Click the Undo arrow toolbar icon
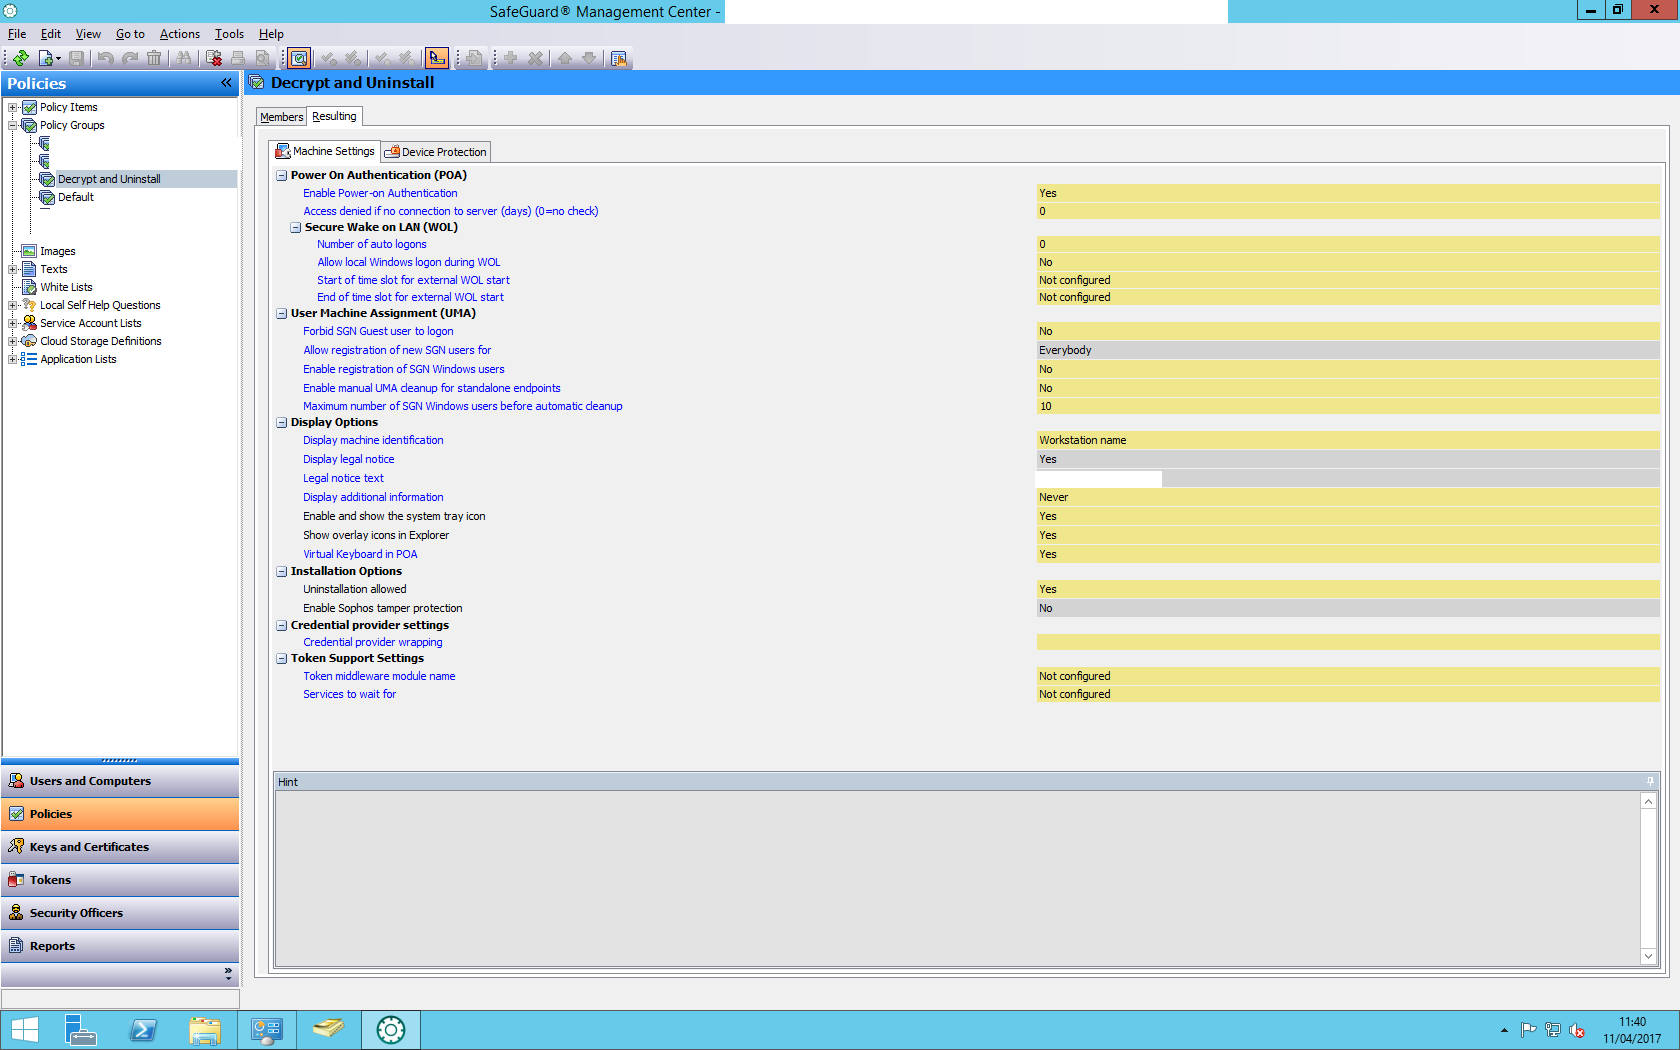The width and height of the screenshot is (1680, 1050). pyautogui.click(x=105, y=58)
